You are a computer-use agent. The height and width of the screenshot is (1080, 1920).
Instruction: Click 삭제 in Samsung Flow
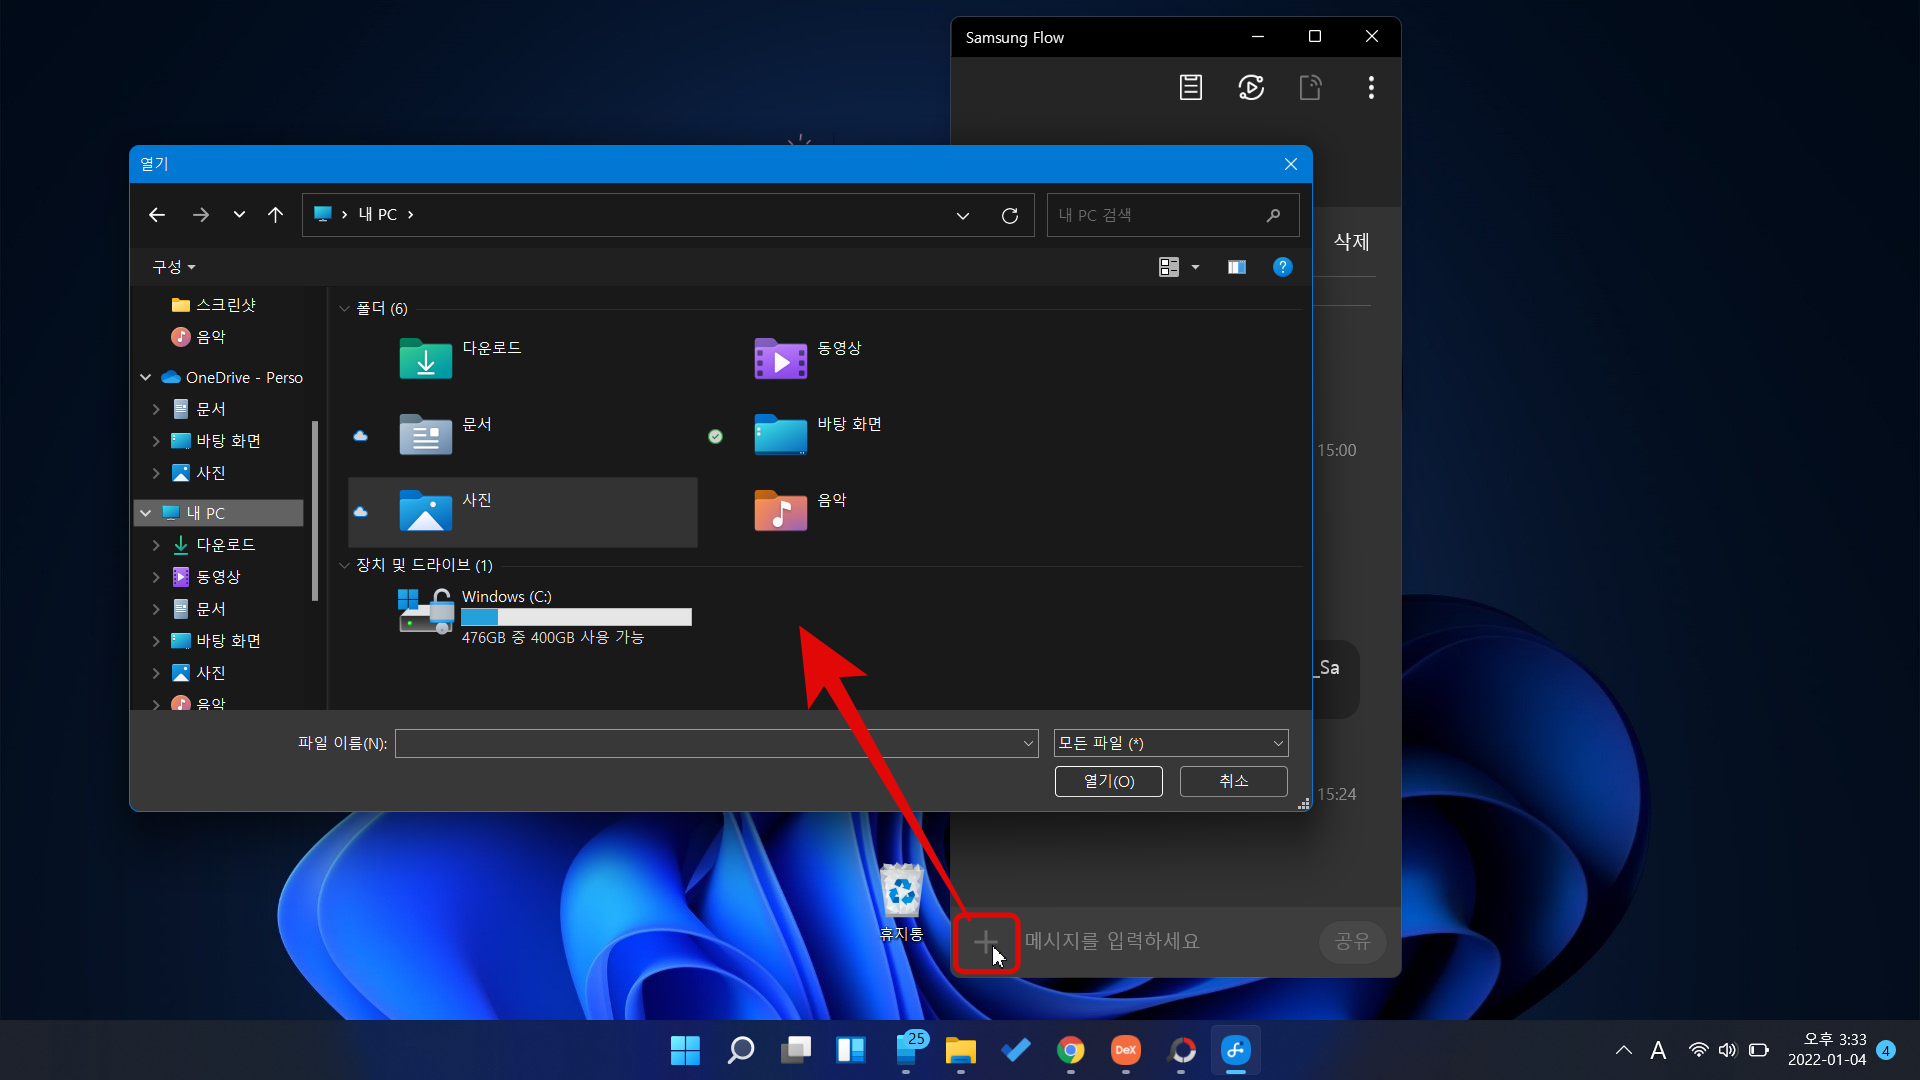[x=1351, y=242]
